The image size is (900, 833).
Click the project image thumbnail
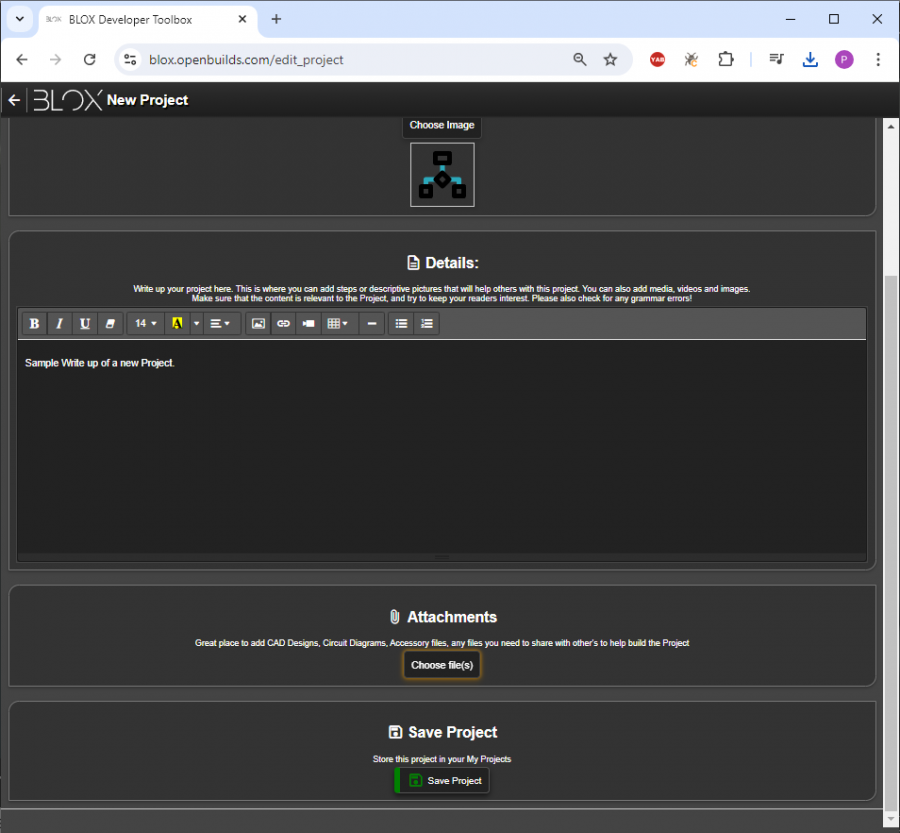click(x=442, y=175)
